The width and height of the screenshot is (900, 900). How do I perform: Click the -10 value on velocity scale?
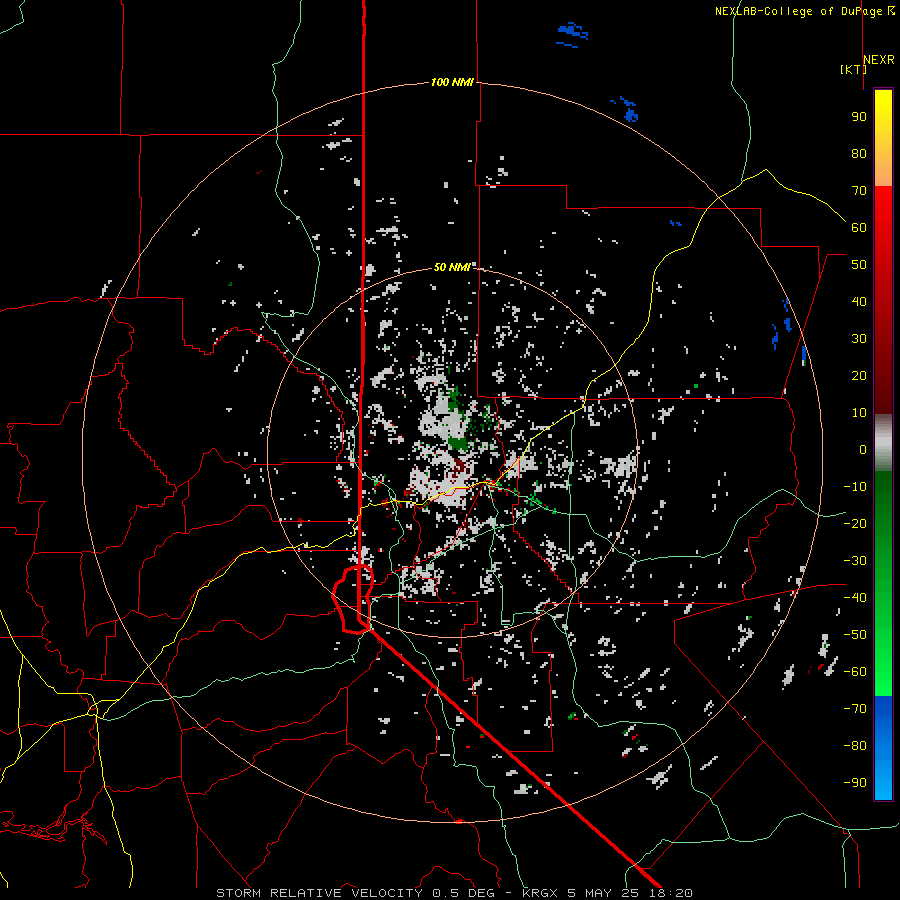tap(855, 487)
